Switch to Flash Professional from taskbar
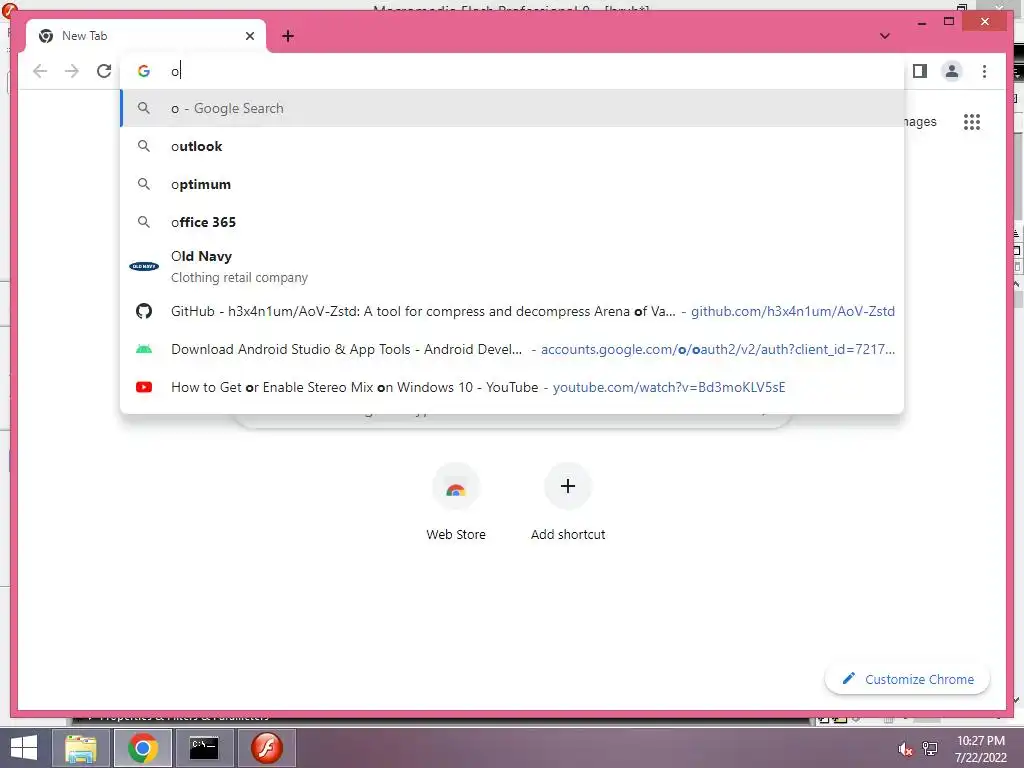 [266, 748]
